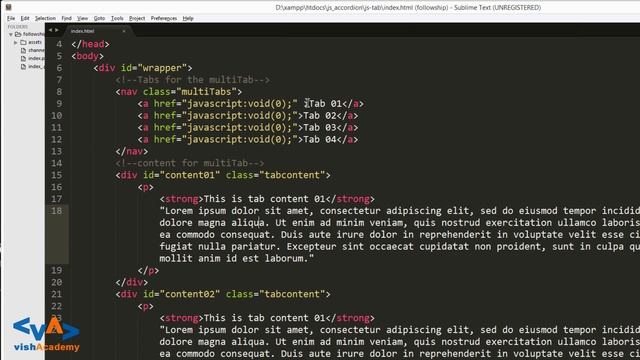Click the "Tab 02" anchor text
640x360 pixels.
click(x=320, y=116)
